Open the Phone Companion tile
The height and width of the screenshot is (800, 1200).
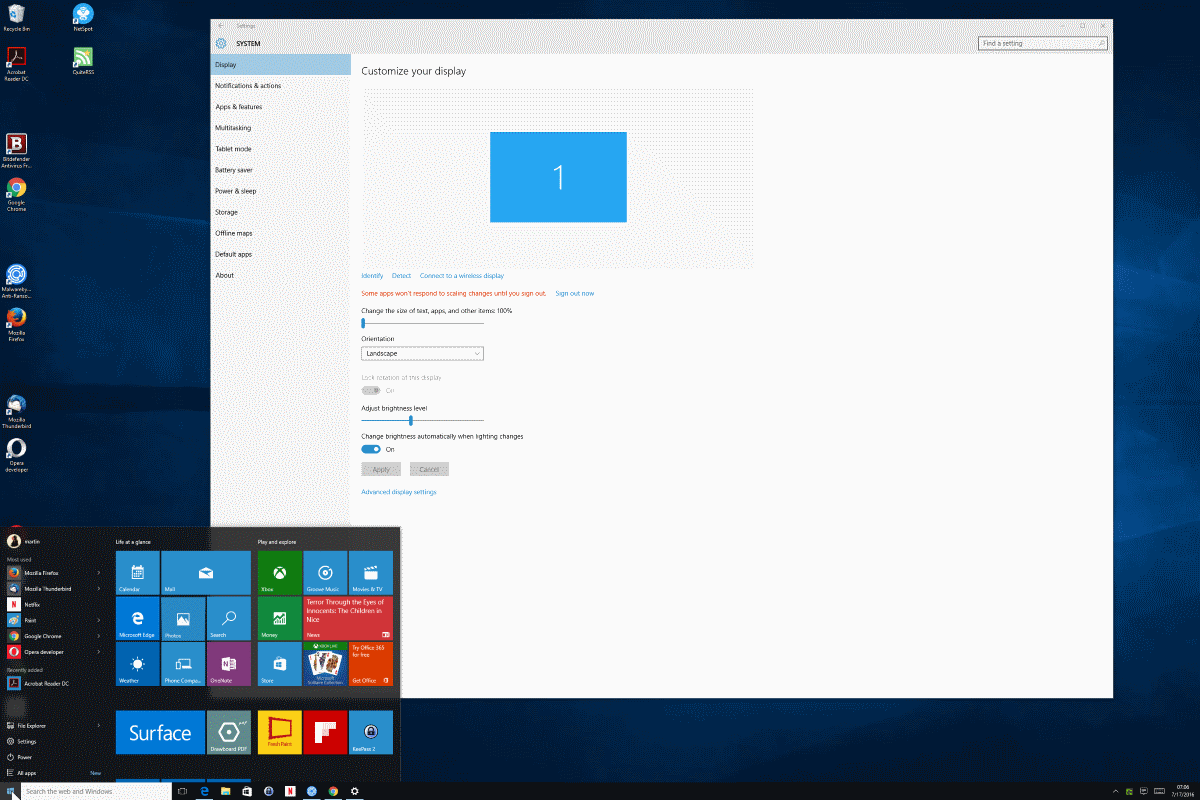183,664
